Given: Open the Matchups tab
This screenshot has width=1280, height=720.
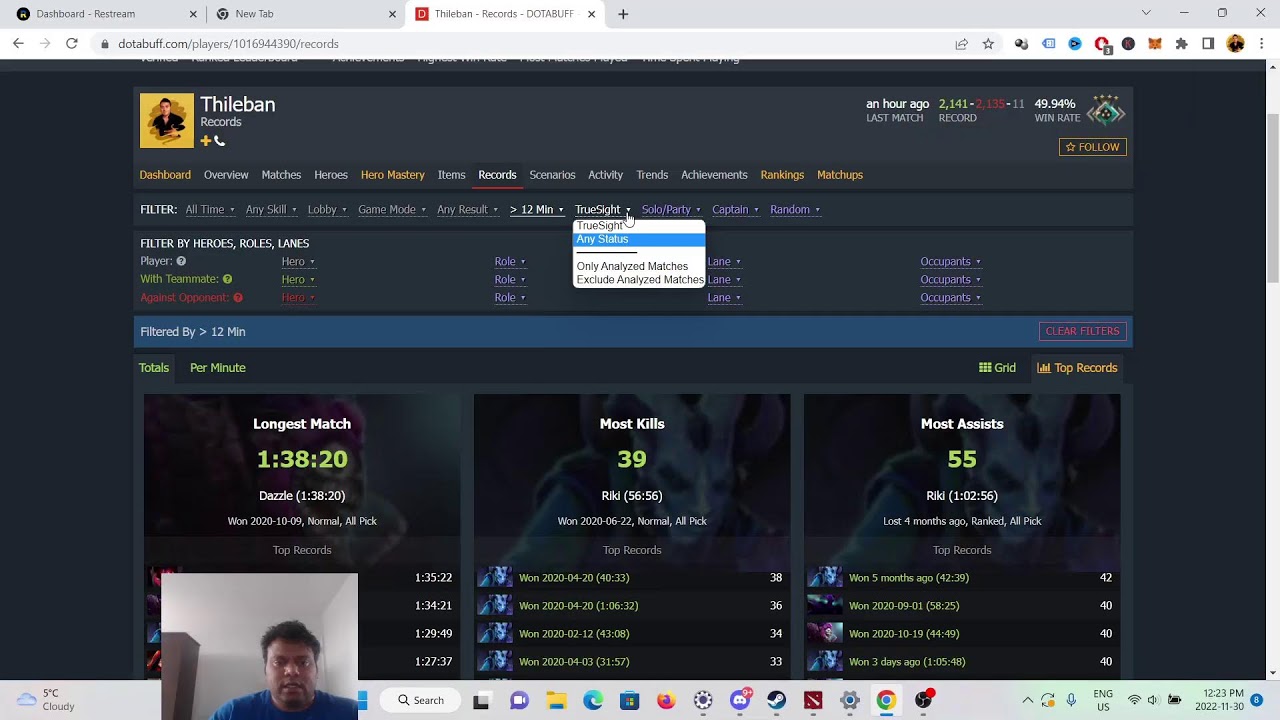Looking at the screenshot, I should tap(840, 175).
